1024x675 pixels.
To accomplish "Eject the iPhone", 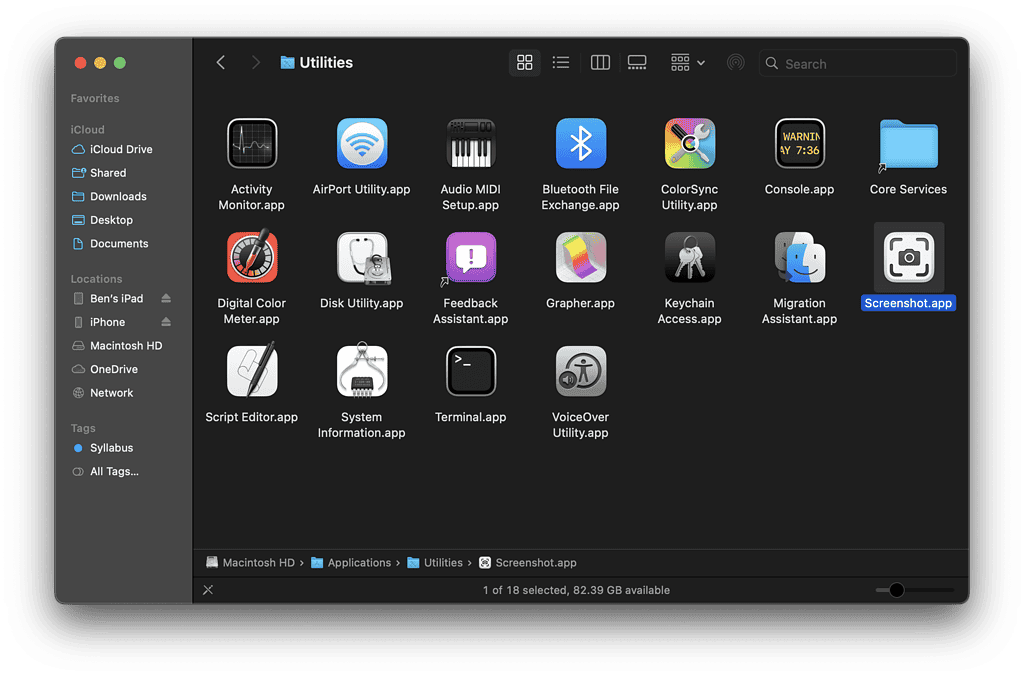I will tap(166, 322).
